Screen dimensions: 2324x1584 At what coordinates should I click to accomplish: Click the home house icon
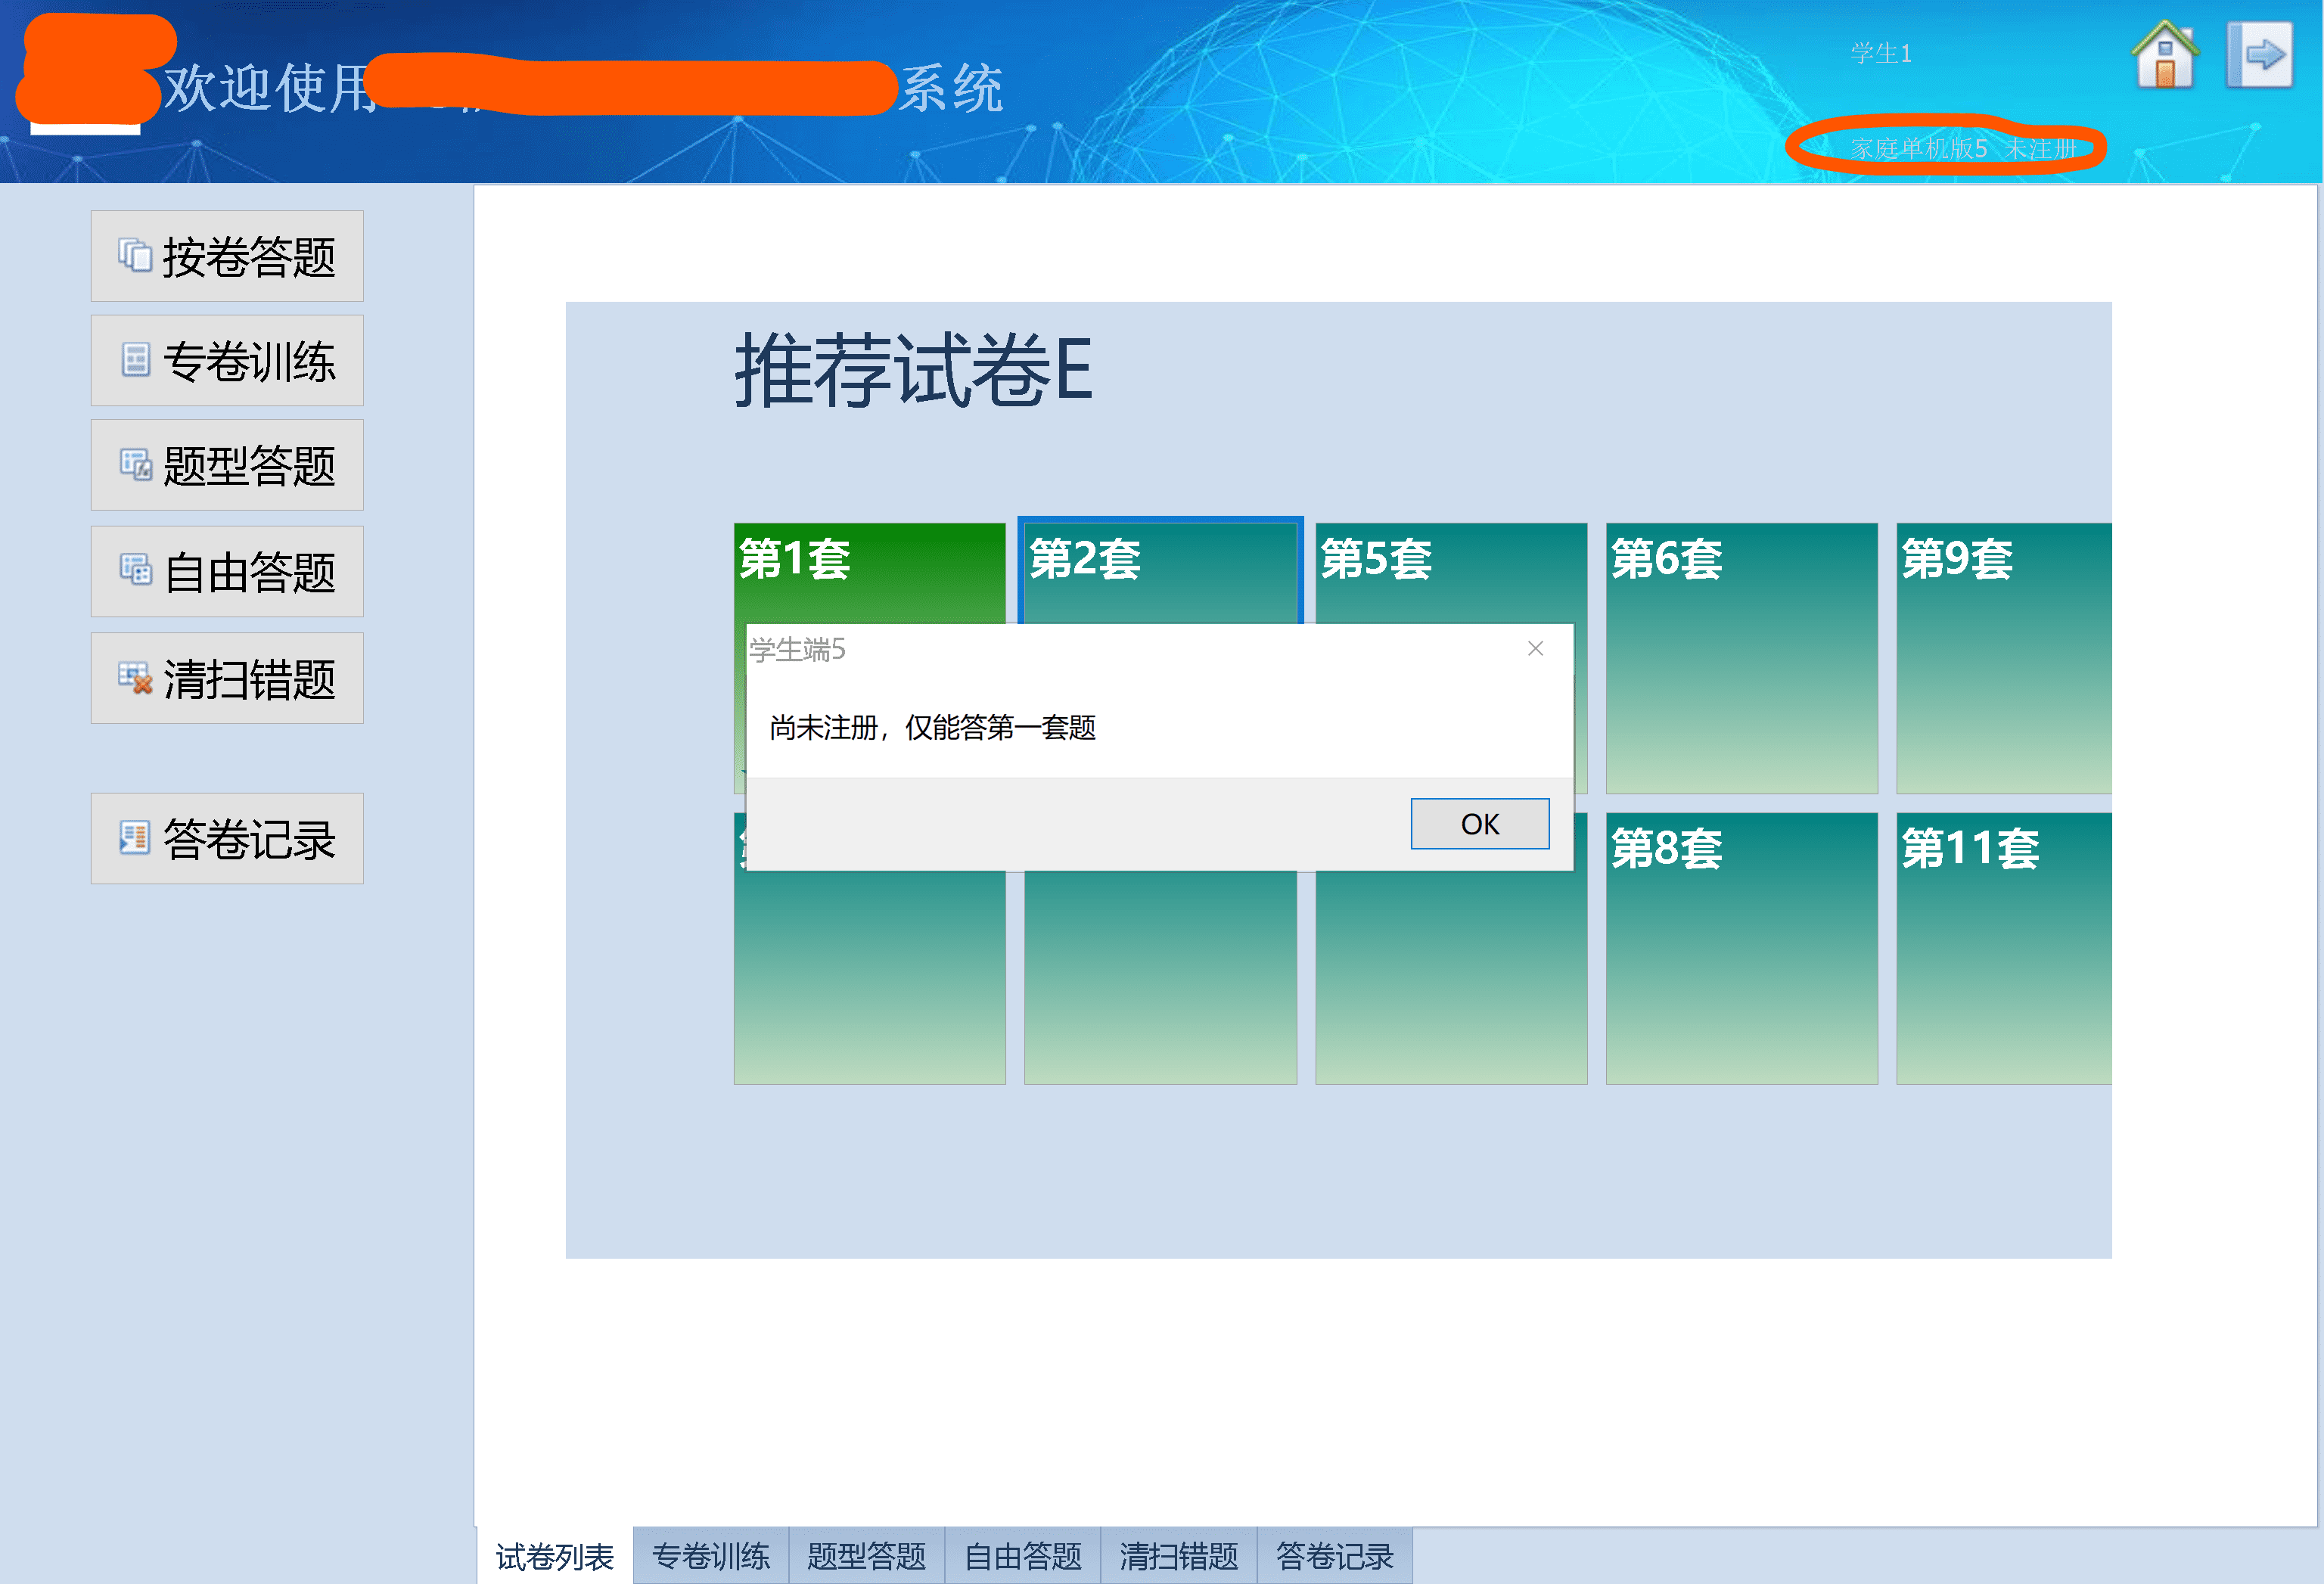pyautogui.click(x=2165, y=55)
